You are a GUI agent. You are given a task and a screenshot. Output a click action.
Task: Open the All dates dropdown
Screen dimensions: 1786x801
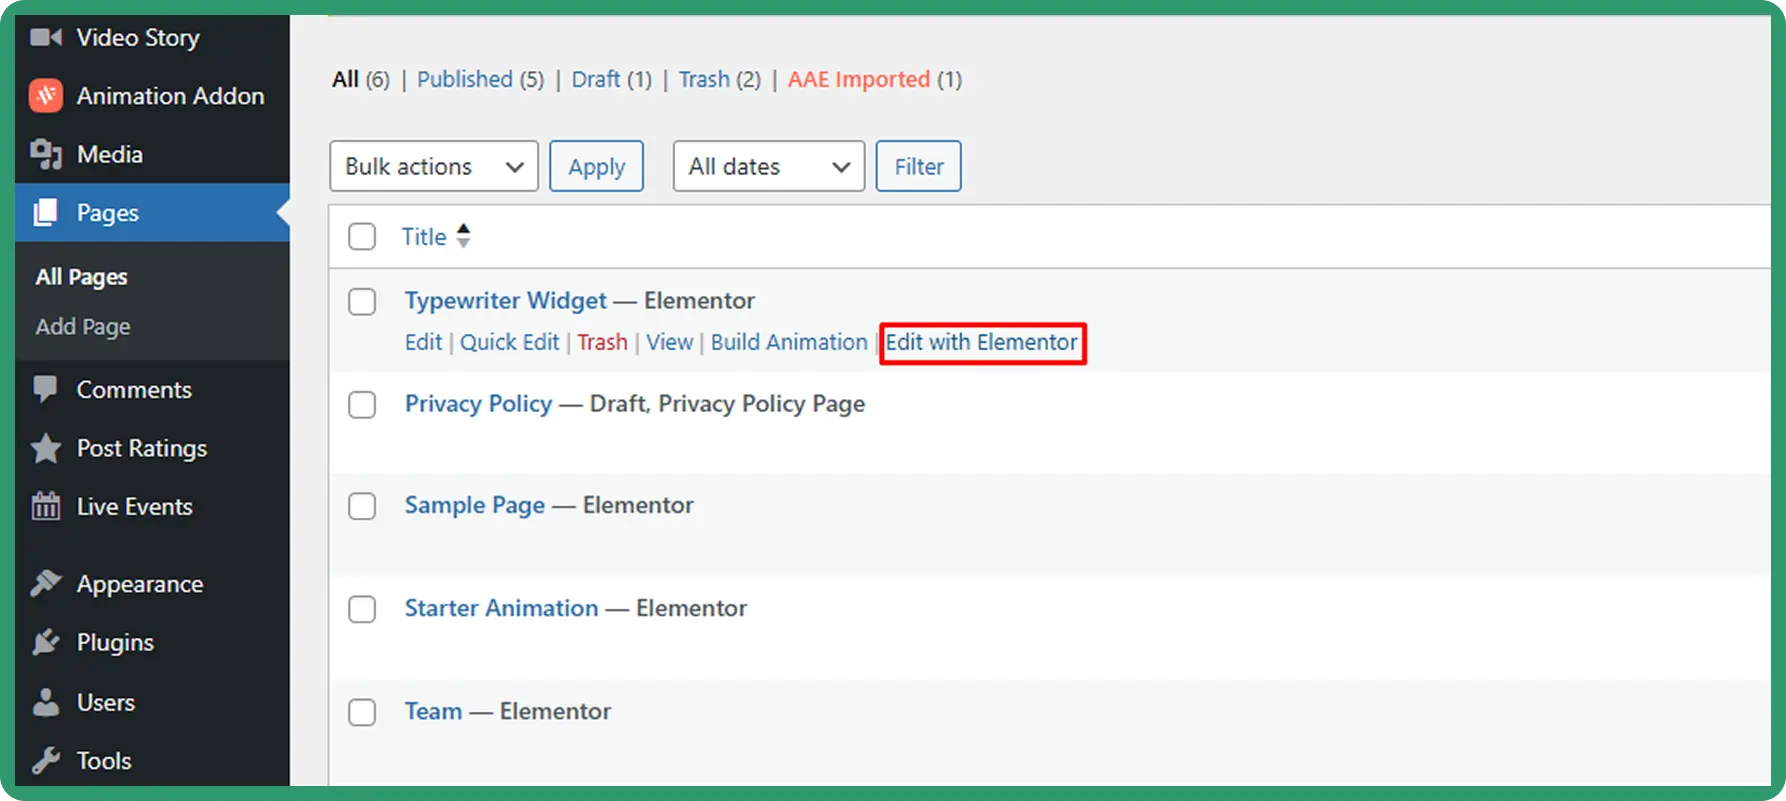[x=769, y=166]
